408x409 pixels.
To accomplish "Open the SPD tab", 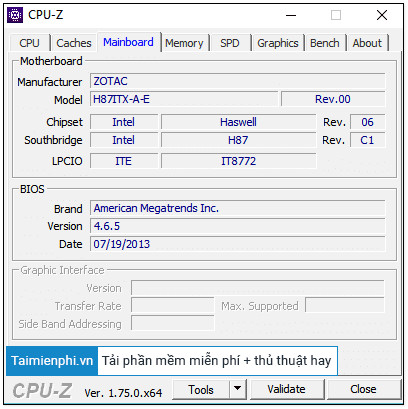I will pyautogui.click(x=230, y=43).
